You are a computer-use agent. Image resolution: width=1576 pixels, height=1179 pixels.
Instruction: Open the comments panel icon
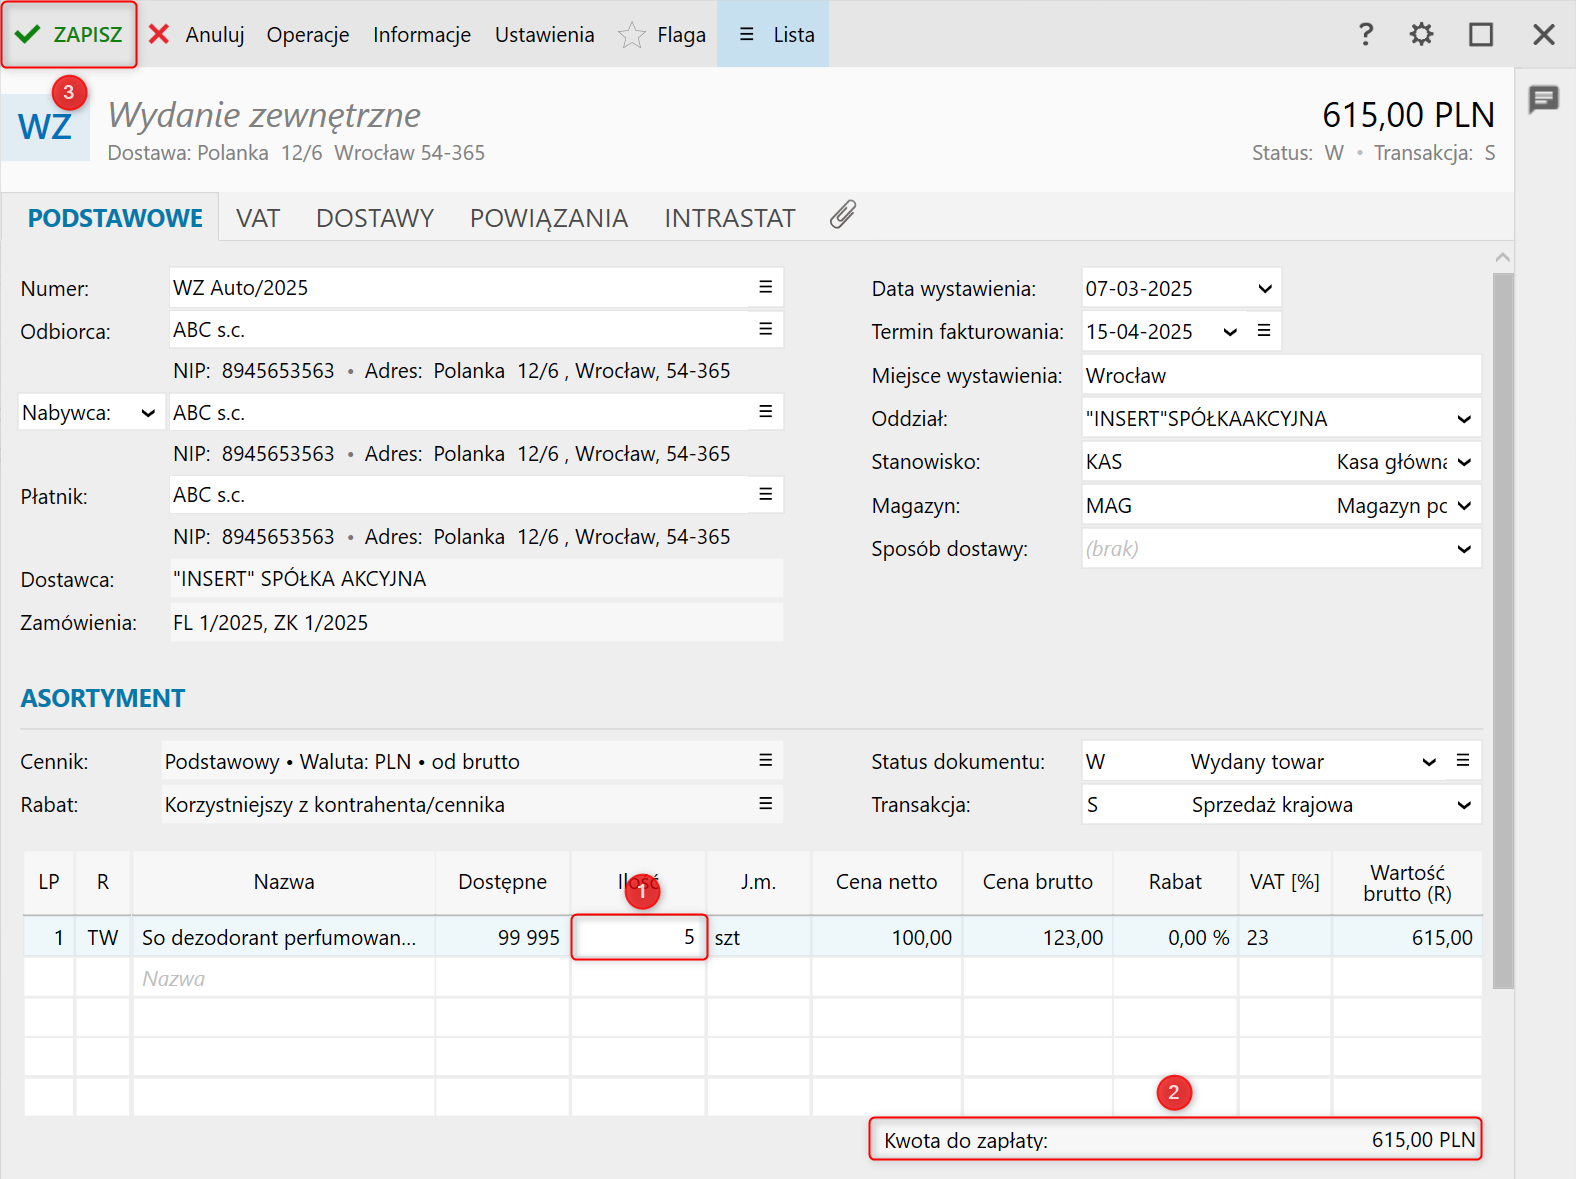click(x=1543, y=99)
